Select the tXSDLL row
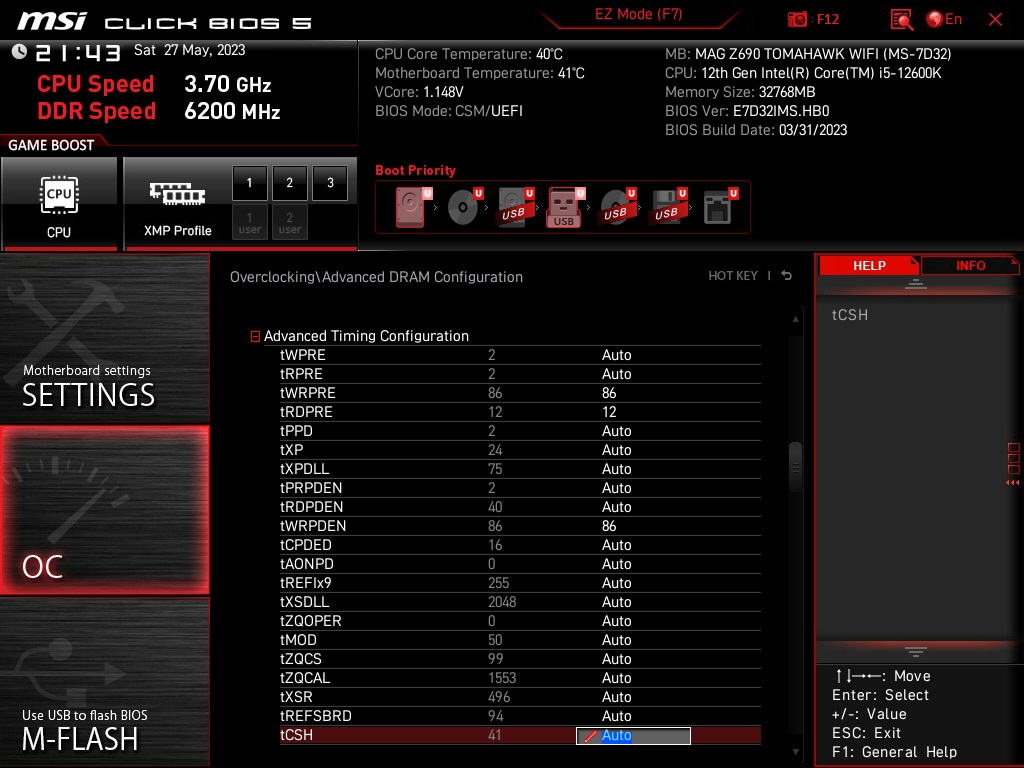Screen dimensions: 1024x768 [x=520, y=601]
